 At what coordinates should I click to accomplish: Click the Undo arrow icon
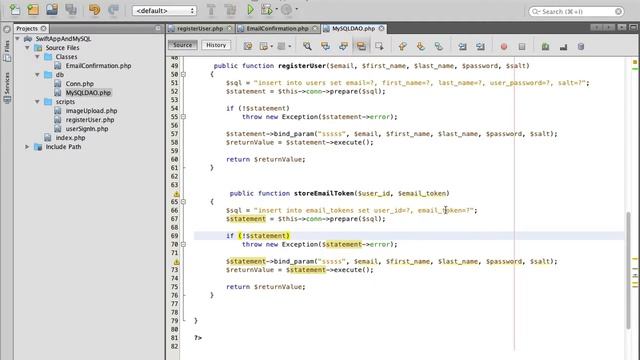94,9
